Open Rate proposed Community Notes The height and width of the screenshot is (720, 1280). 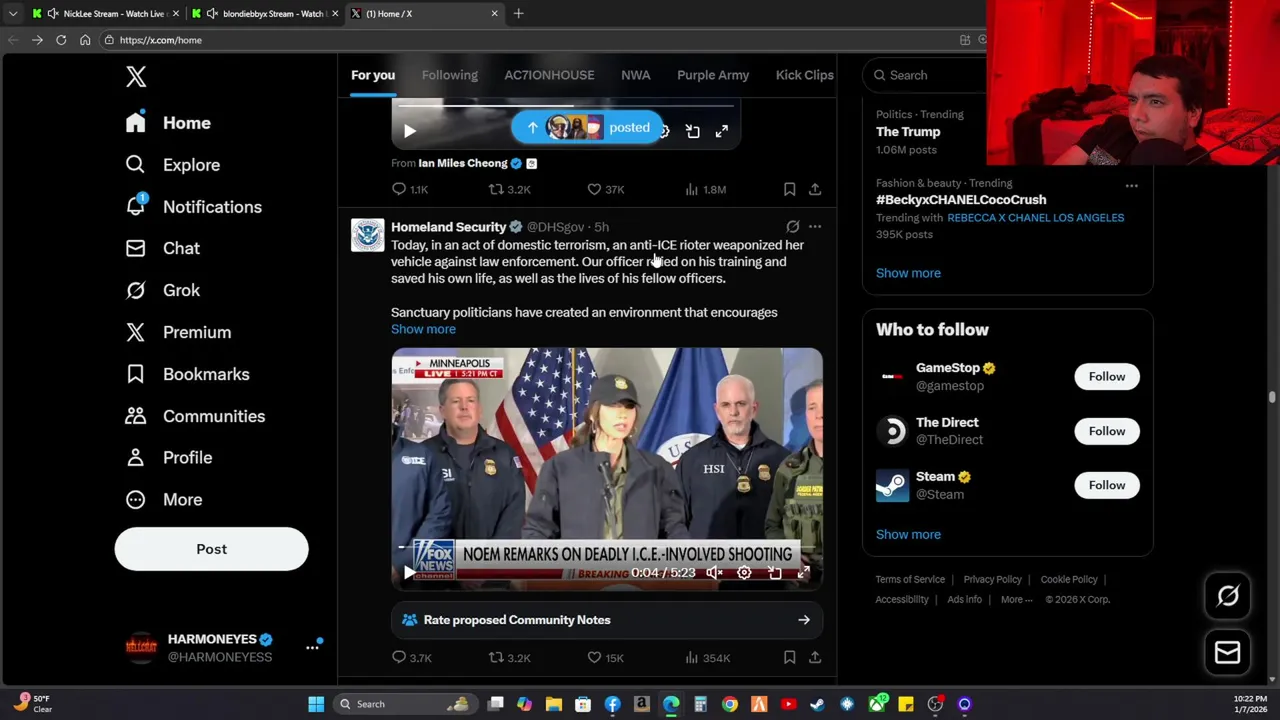click(607, 620)
